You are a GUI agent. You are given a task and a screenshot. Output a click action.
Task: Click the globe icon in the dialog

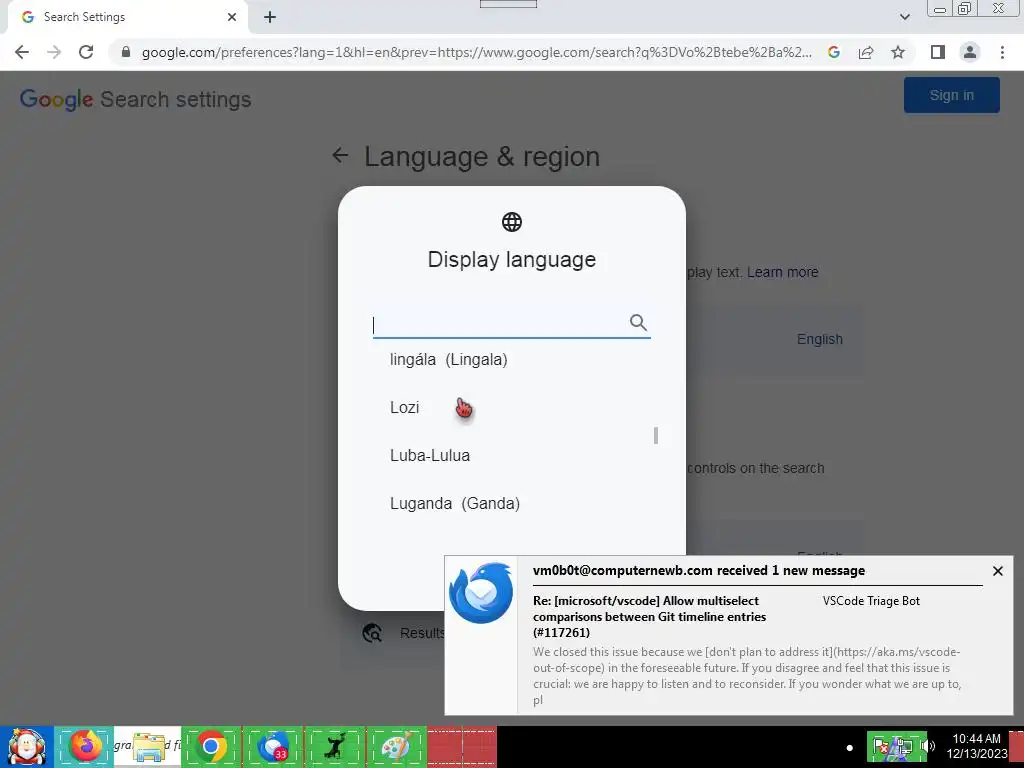(x=512, y=222)
